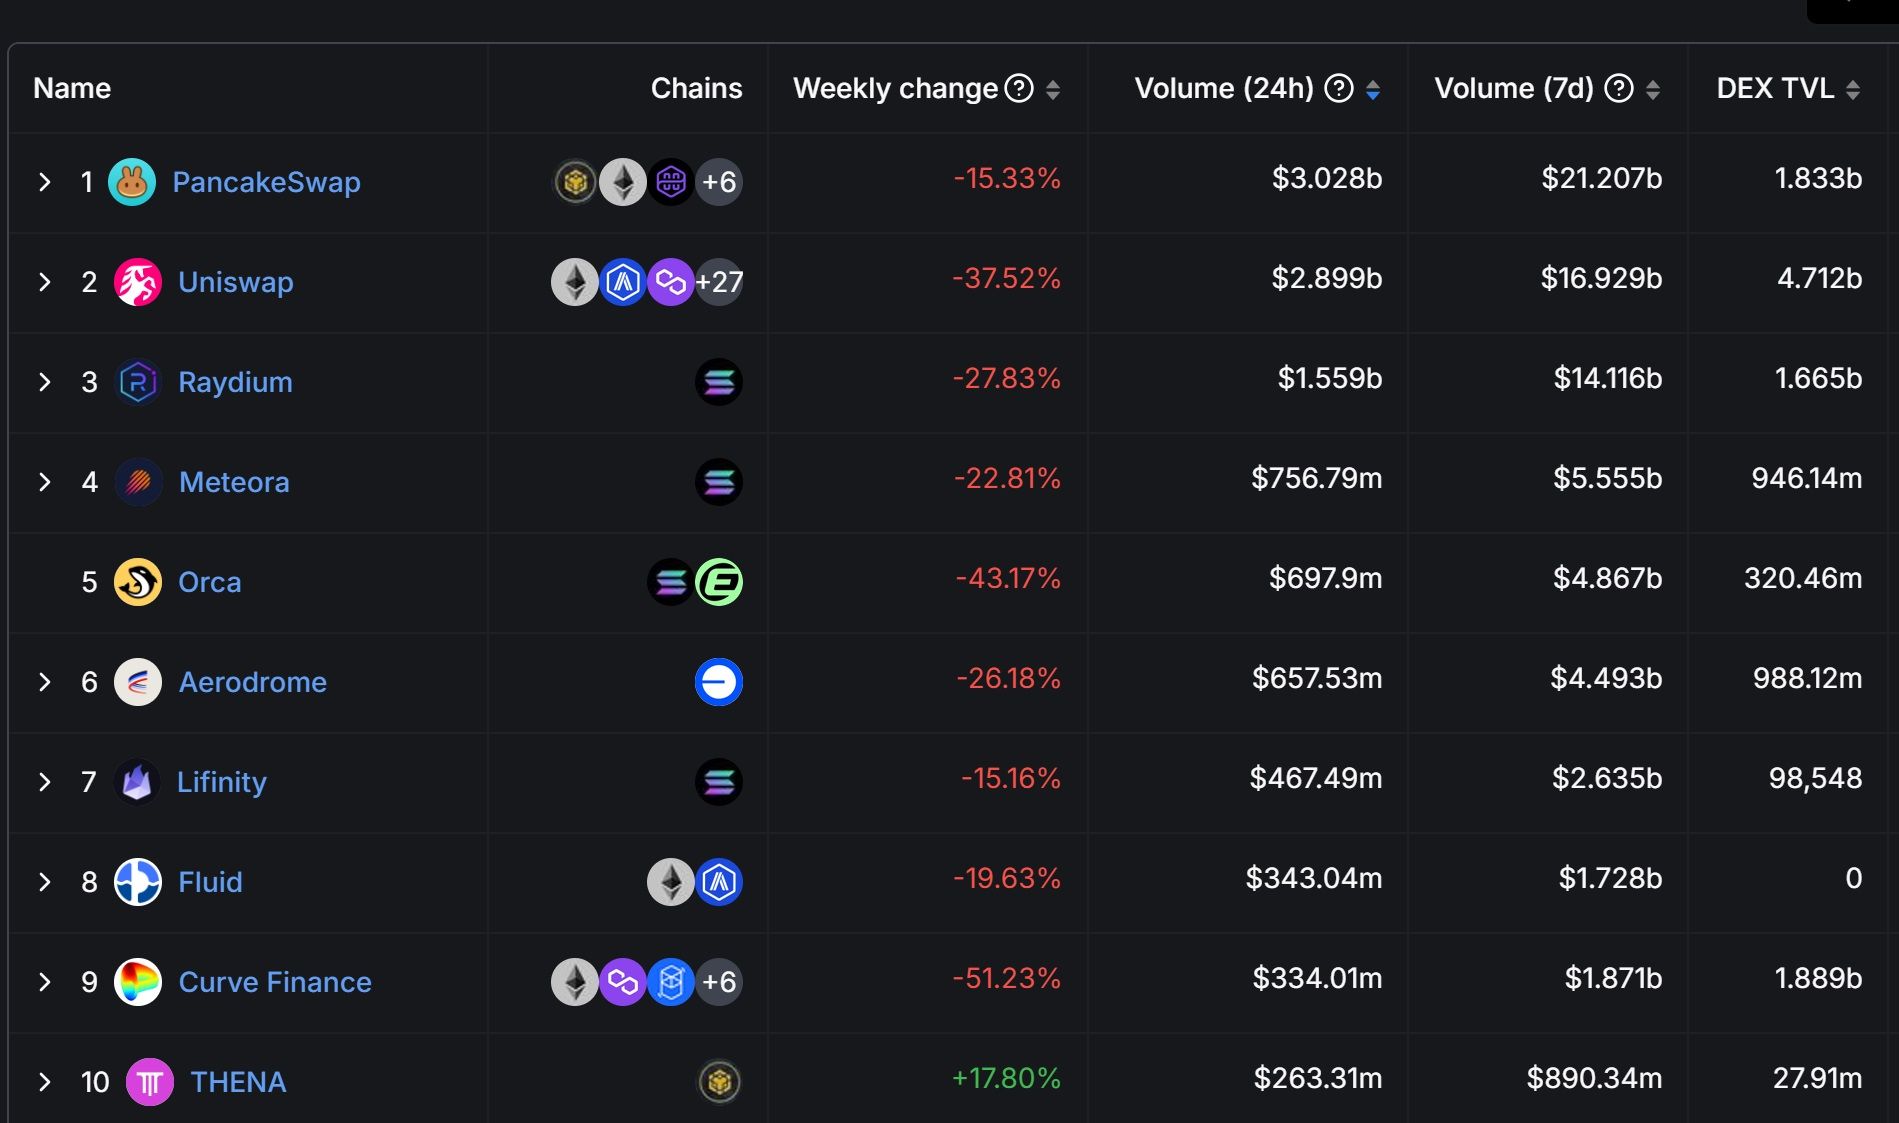The height and width of the screenshot is (1123, 1899).
Task: Open the Raydium link
Action: pos(235,382)
